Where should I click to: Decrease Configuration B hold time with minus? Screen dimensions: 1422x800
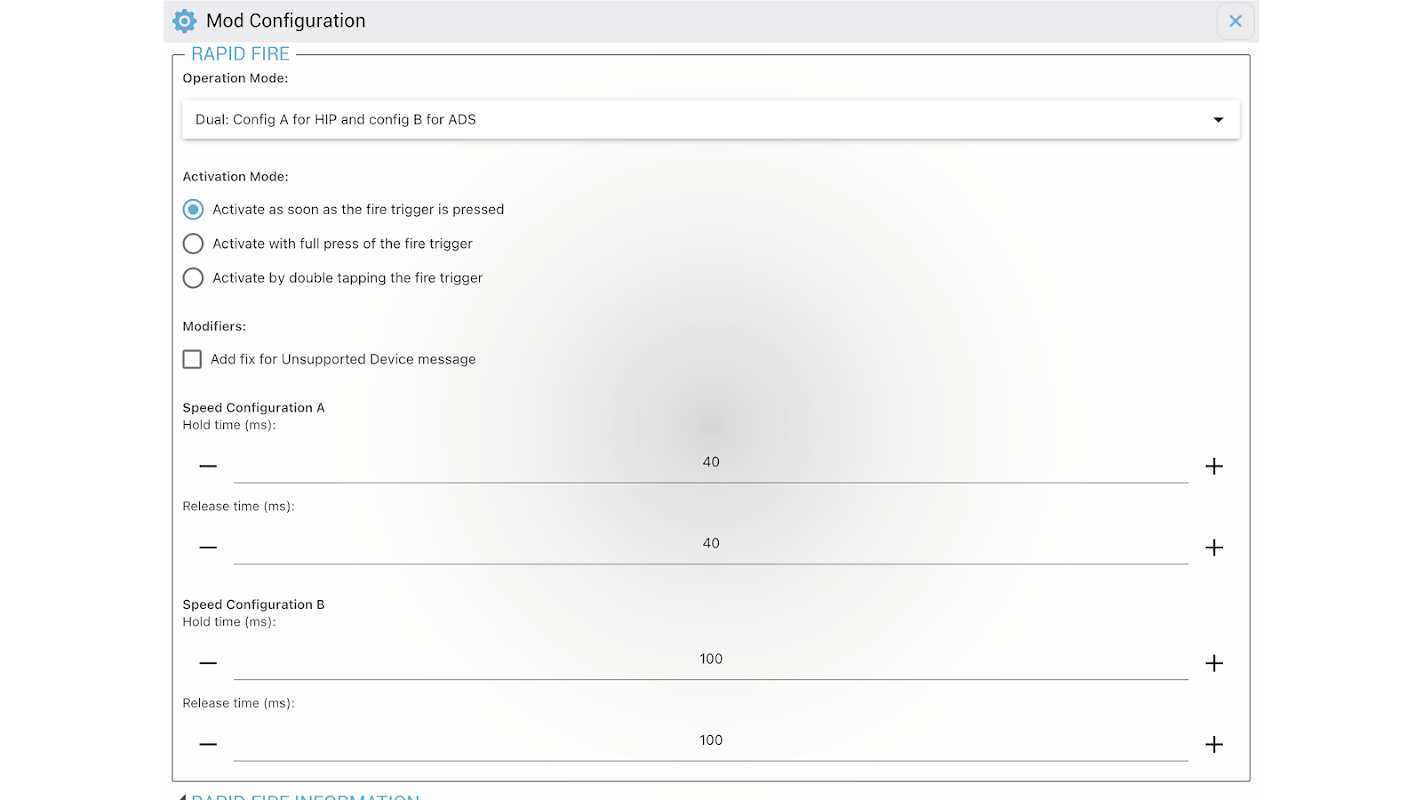click(208, 663)
